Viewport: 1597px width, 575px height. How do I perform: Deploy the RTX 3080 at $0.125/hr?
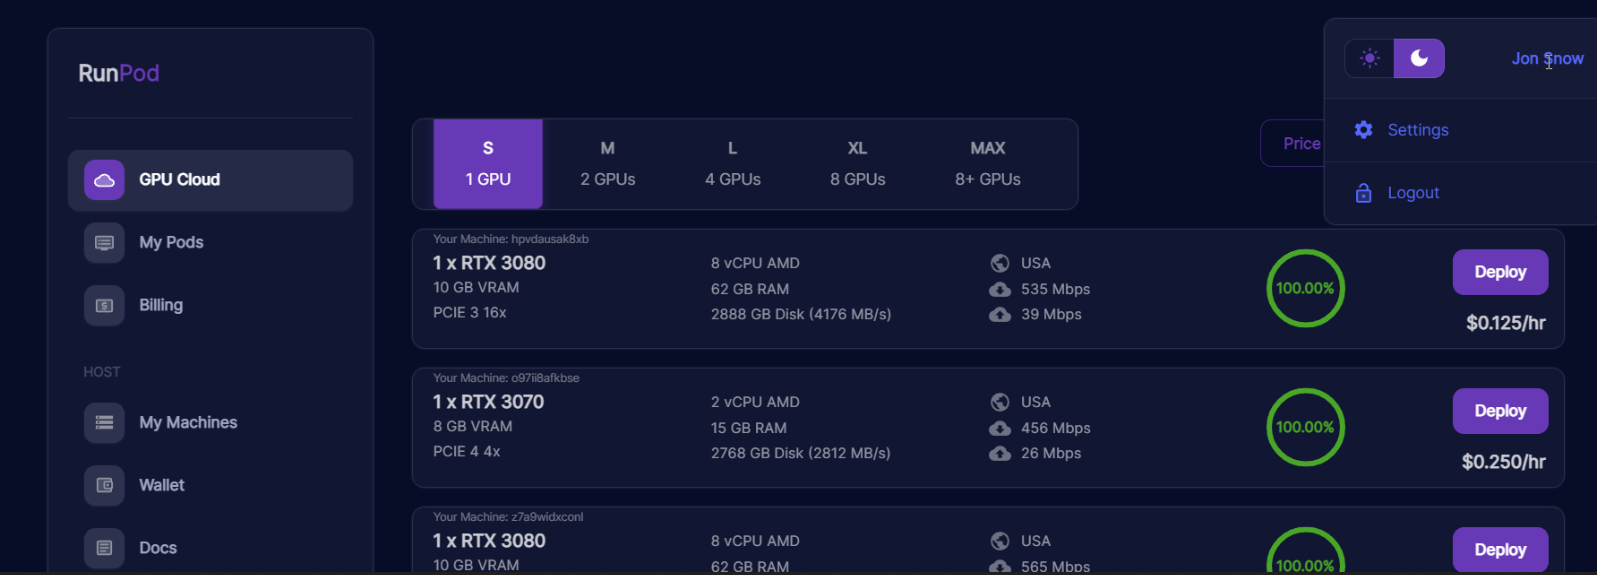[x=1500, y=272]
